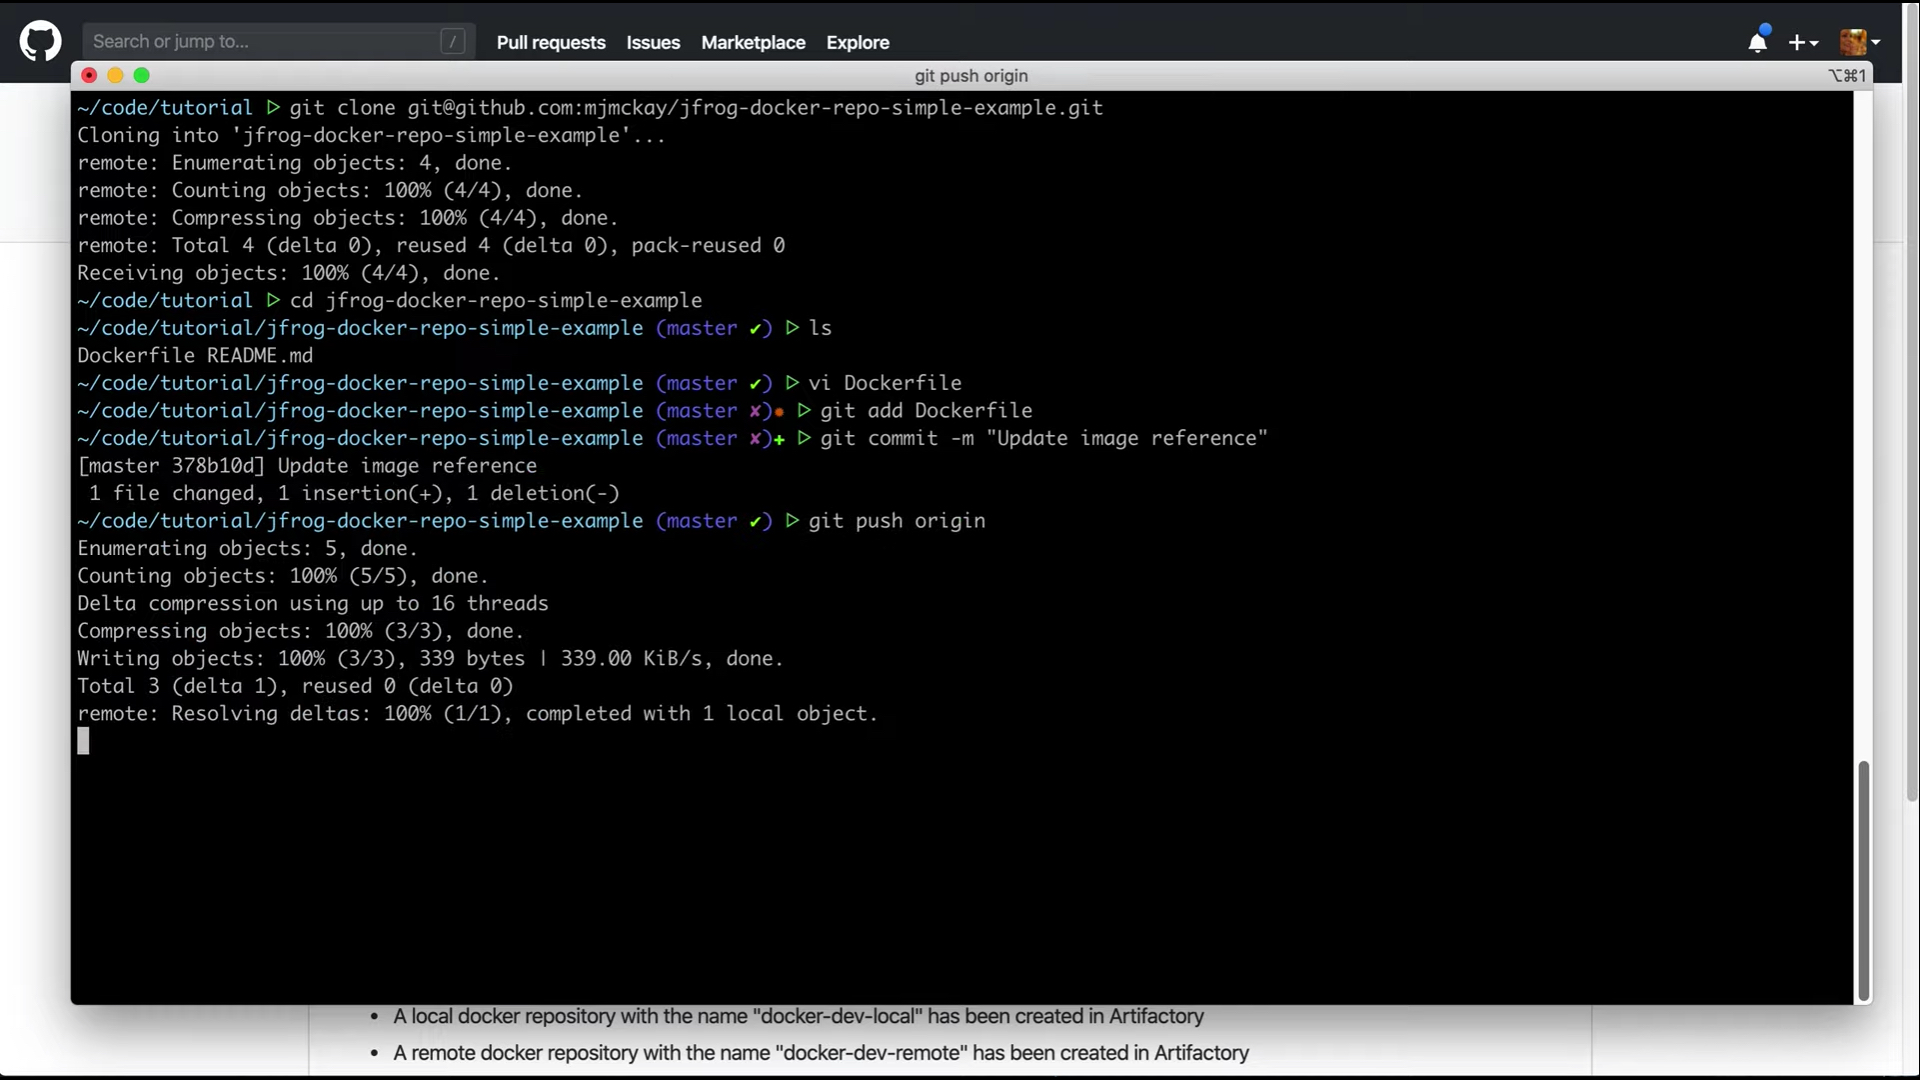Screen dimensions: 1920x1080
Task: Open Pull requests in GitHub nav
Action: pyautogui.click(x=551, y=42)
